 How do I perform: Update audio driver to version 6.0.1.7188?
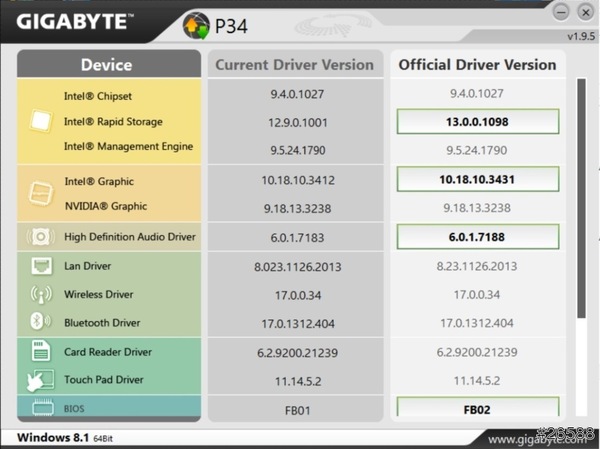click(x=476, y=237)
